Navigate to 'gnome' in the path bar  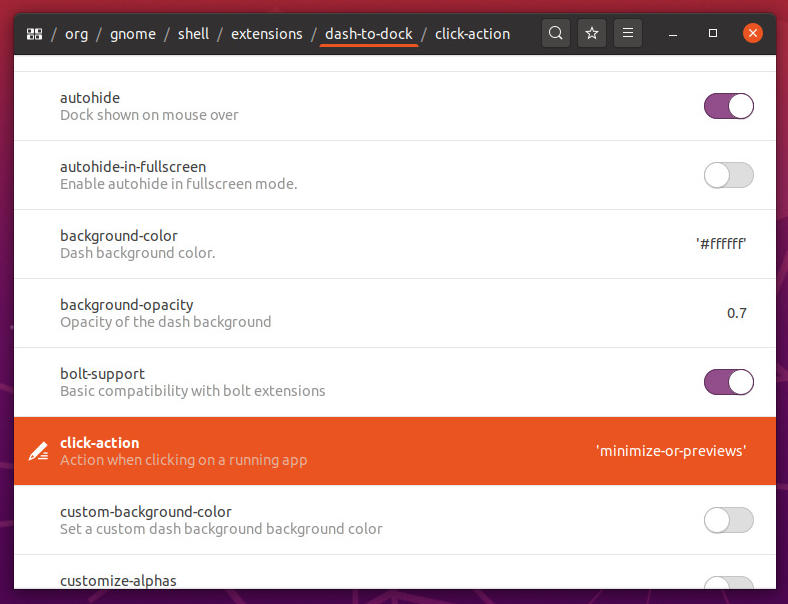pyautogui.click(x=133, y=34)
